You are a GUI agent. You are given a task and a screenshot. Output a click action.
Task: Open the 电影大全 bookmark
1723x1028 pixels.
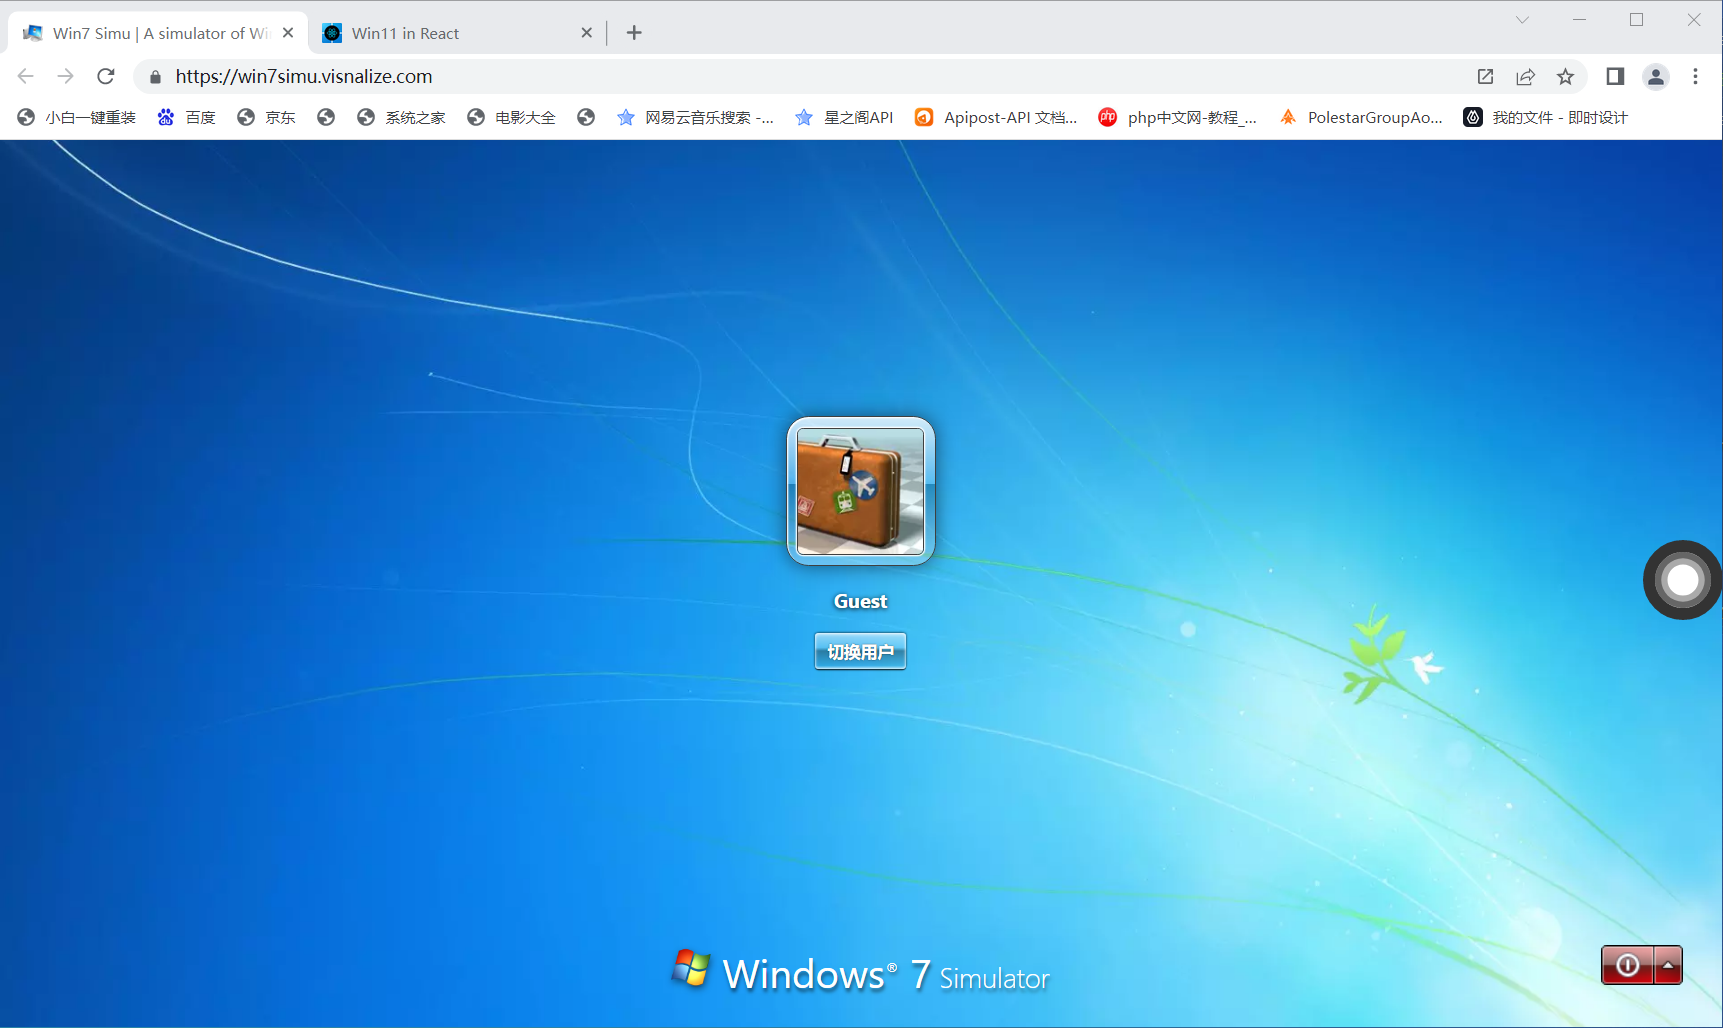coord(511,117)
